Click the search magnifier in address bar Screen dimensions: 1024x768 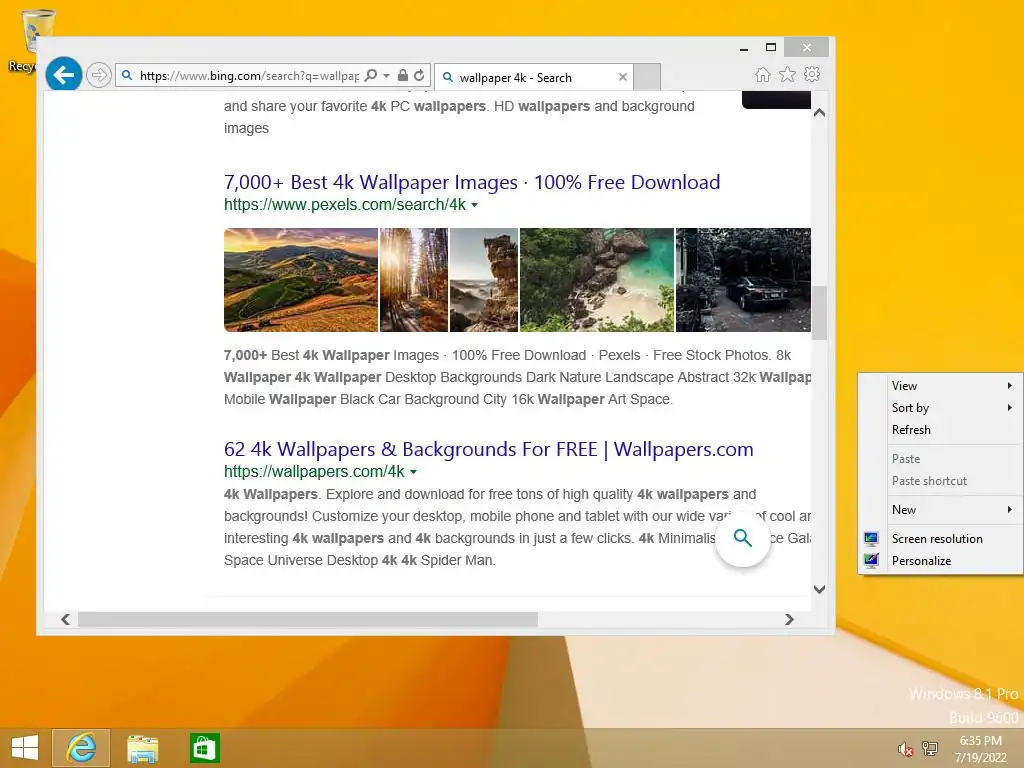click(371, 75)
